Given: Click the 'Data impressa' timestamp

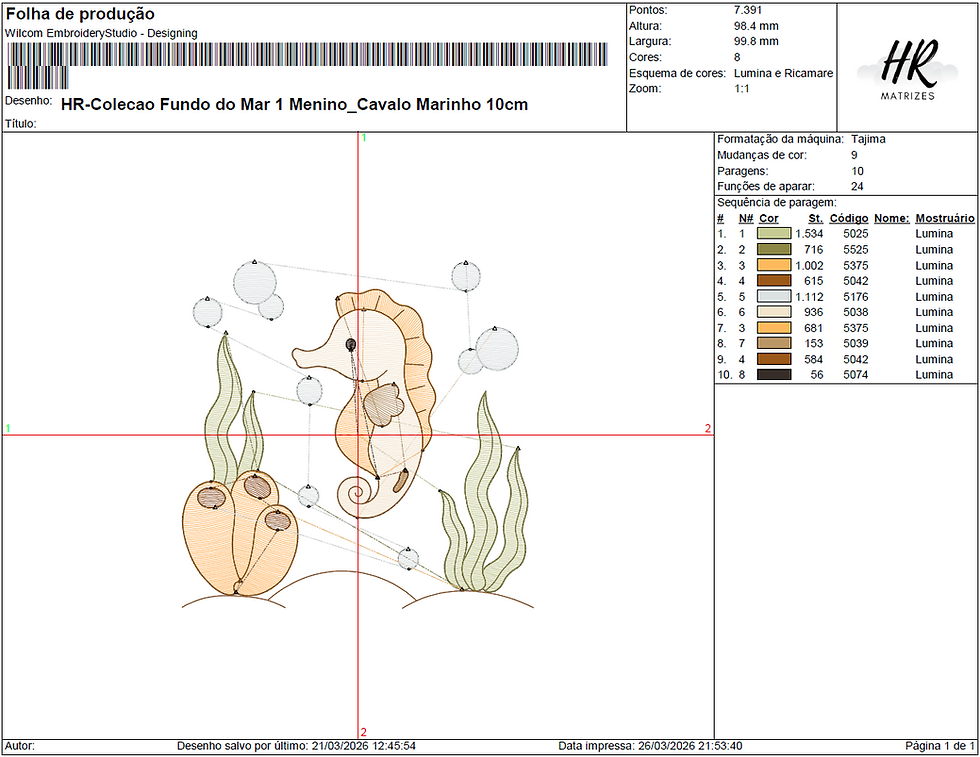Looking at the screenshot, I should pos(650,746).
